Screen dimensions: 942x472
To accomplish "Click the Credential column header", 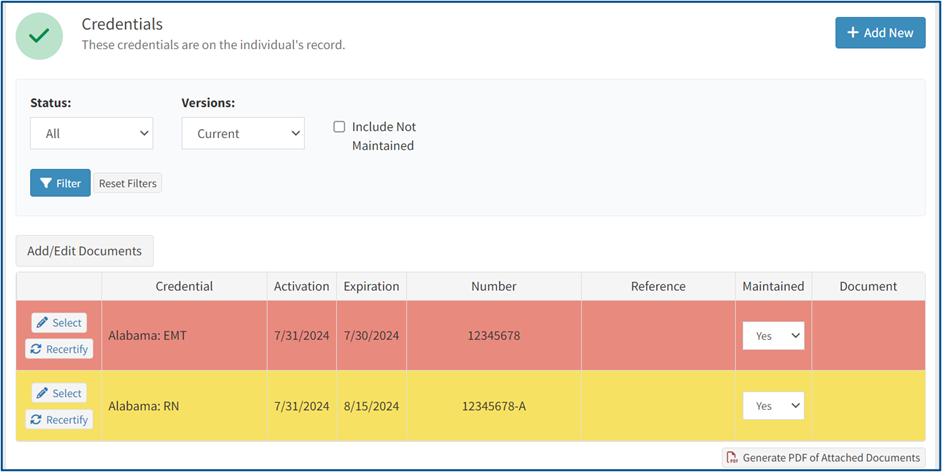I will click(184, 286).
